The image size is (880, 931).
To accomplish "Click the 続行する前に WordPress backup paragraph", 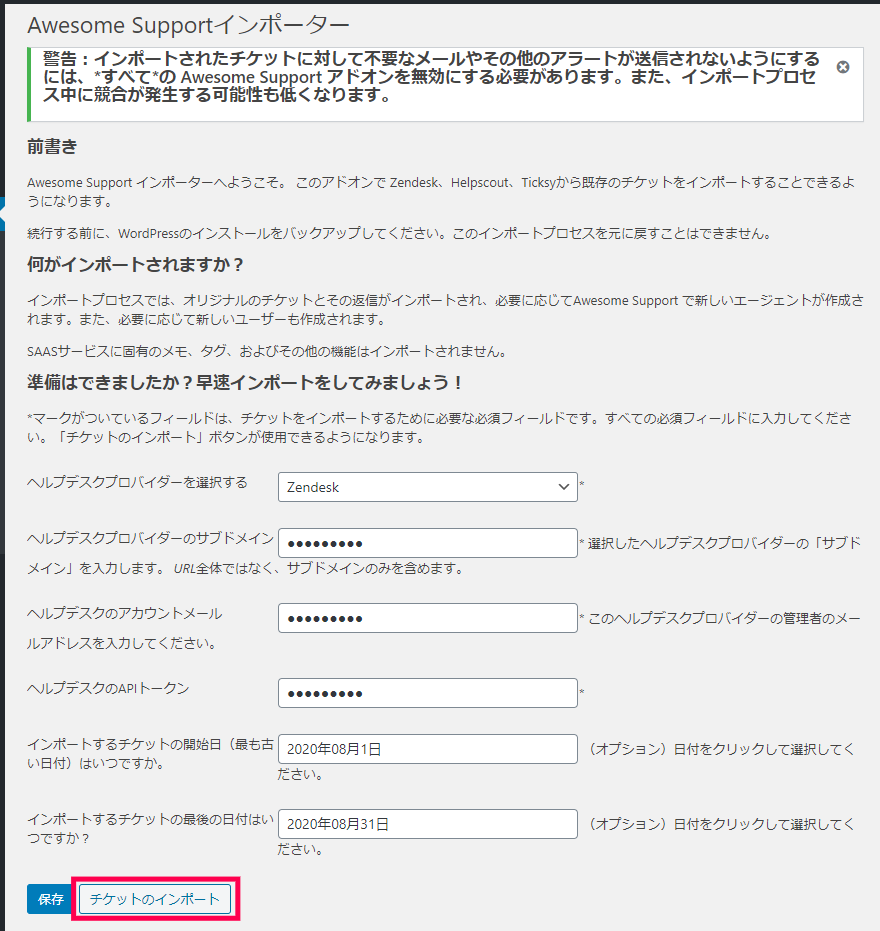I will click(x=400, y=233).
